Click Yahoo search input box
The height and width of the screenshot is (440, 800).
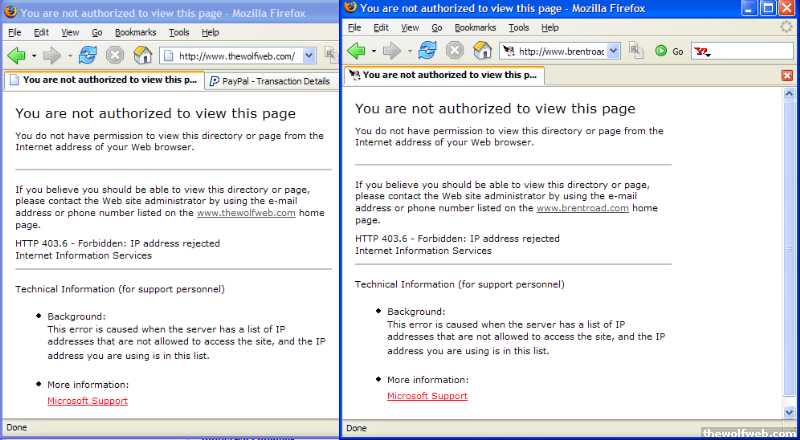coord(753,51)
